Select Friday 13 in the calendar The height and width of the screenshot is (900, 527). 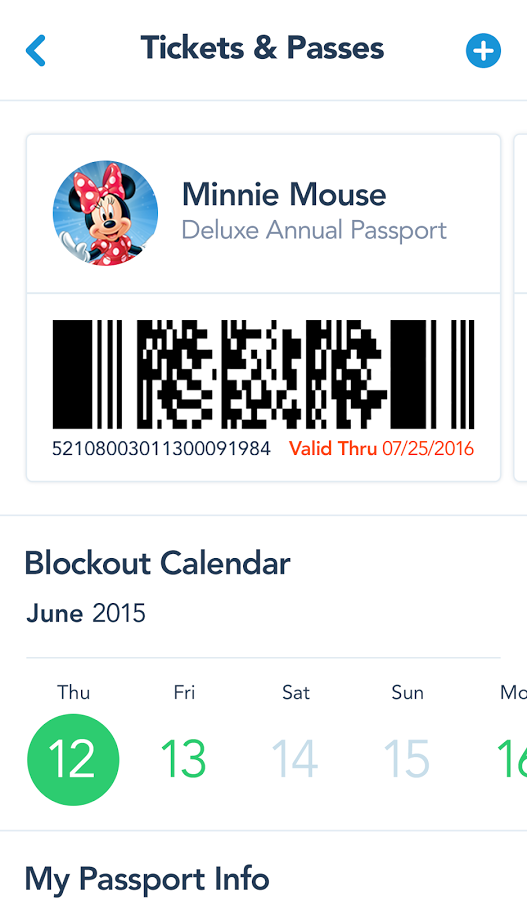pos(184,759)
